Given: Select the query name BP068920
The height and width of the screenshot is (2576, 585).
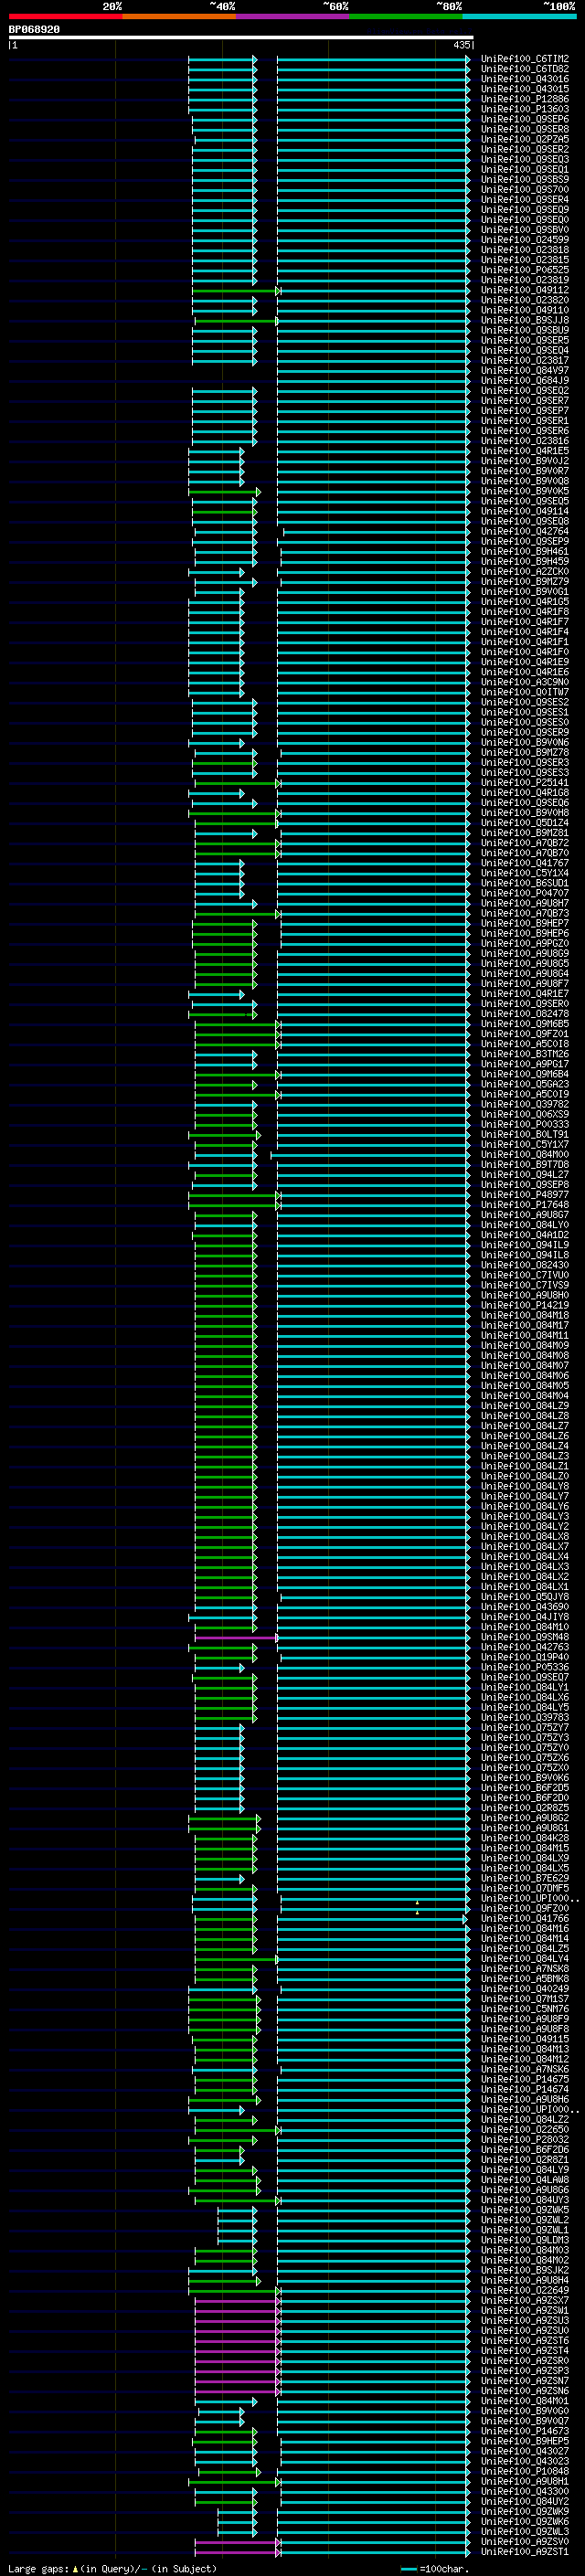Looking at the screenshot, I should pos(34,30).
